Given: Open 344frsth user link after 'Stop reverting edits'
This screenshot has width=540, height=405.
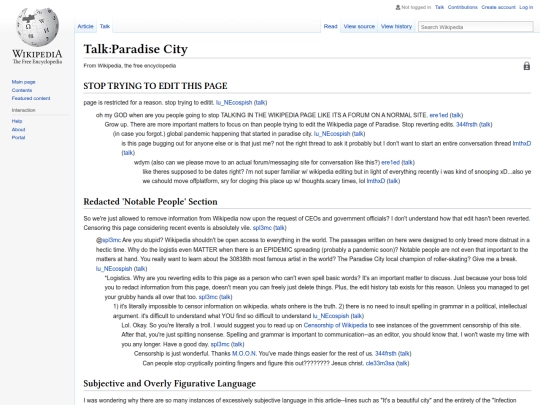Looking at the screenshot, I should pyautogui.click(x=467, y=125).
